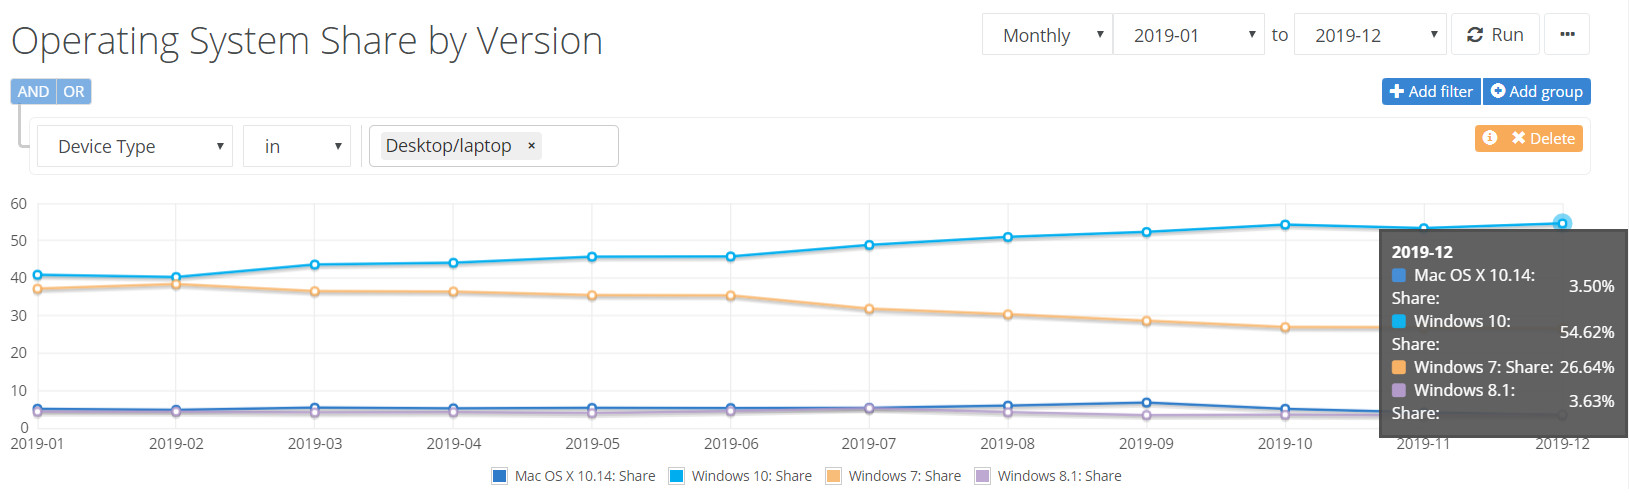Remove the Desktop/laptop filter tag
1629x502 pixels.
tap(532, 146)
